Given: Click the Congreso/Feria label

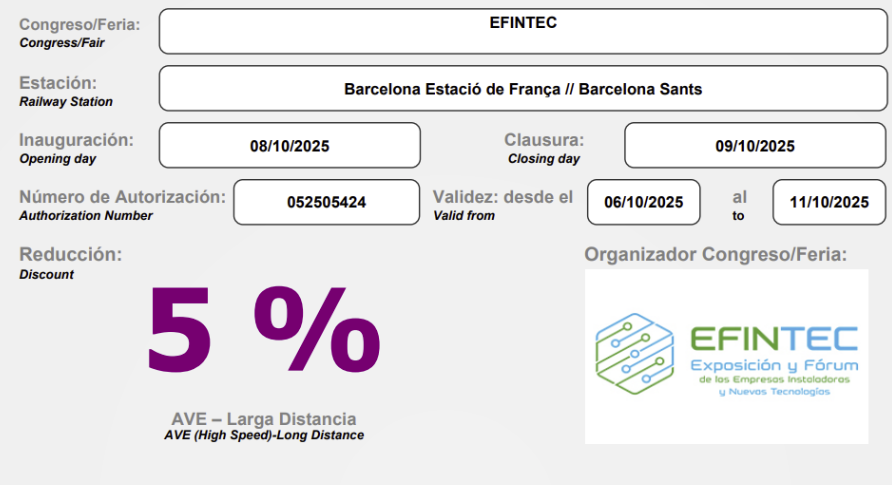Looking at the screenshot, I should coord(80,24).
